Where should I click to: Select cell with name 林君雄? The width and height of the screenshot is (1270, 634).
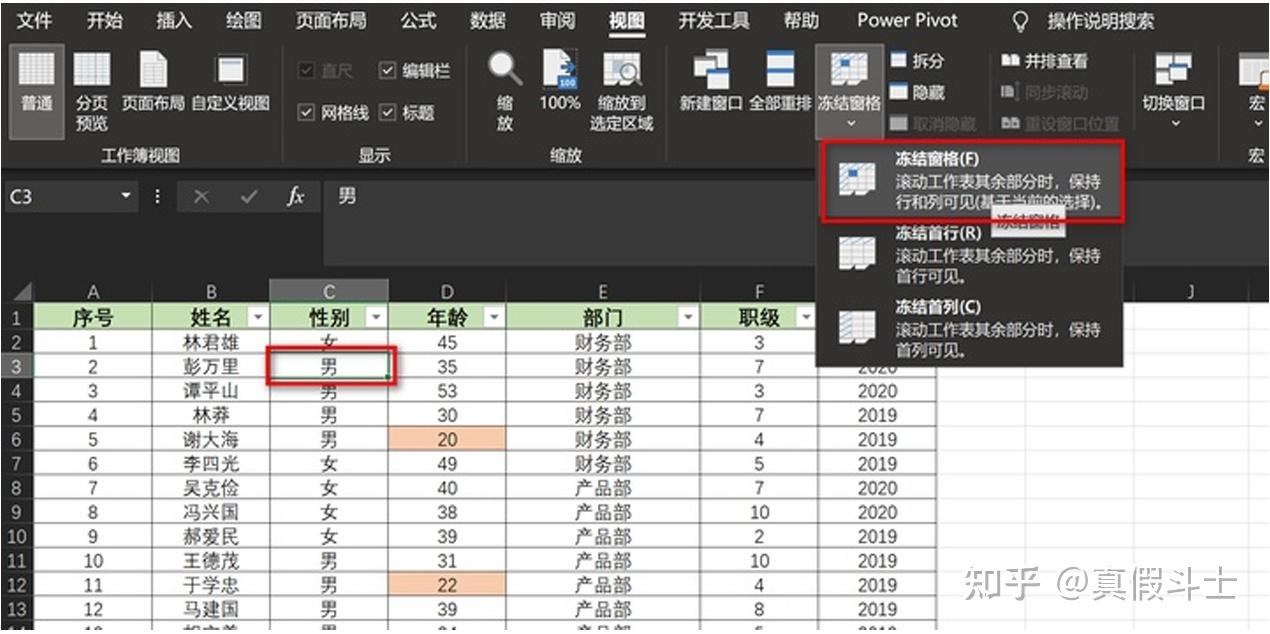(x=211, y=343)
